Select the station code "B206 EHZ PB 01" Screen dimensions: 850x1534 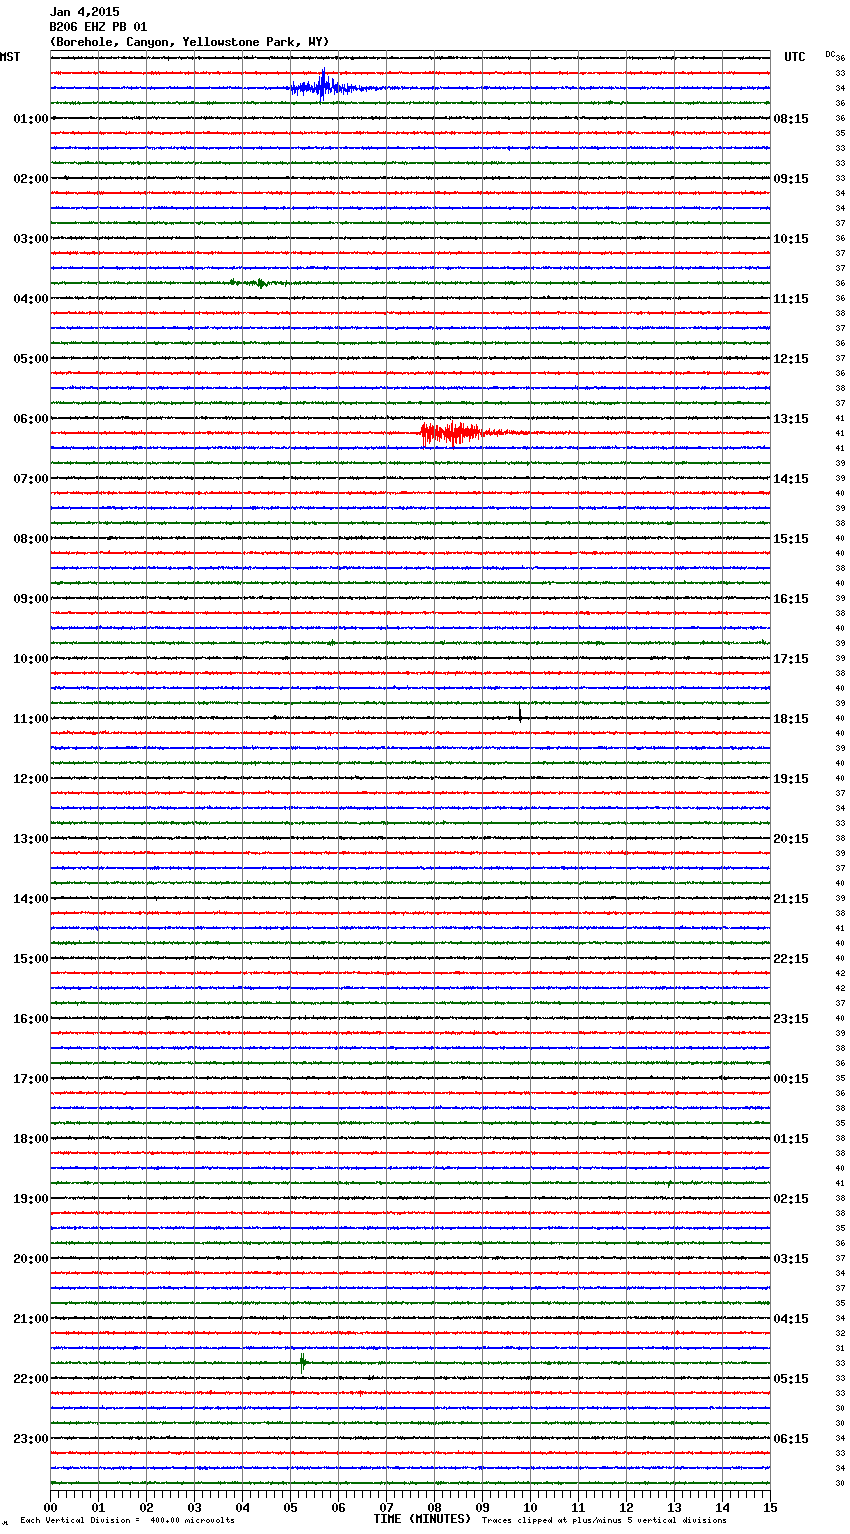pos(98,27)
